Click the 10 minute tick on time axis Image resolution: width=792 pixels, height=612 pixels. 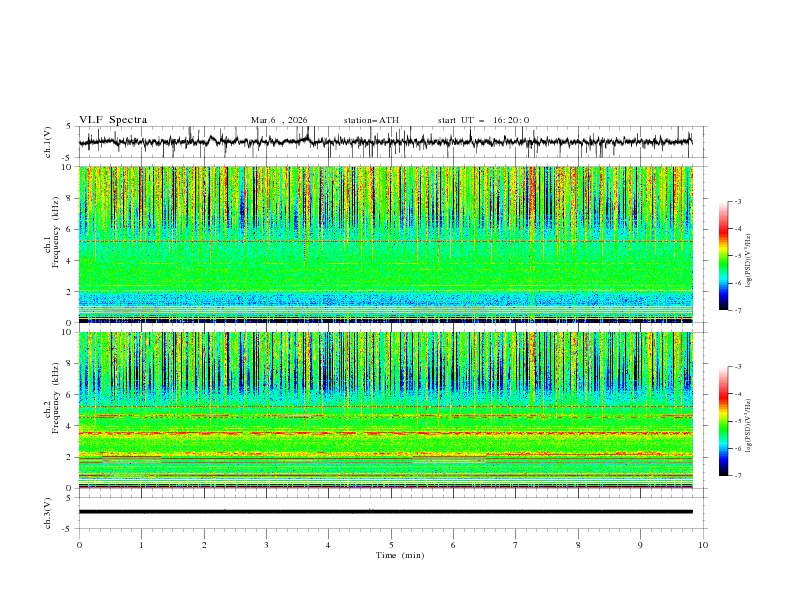[x=703, y=544]
